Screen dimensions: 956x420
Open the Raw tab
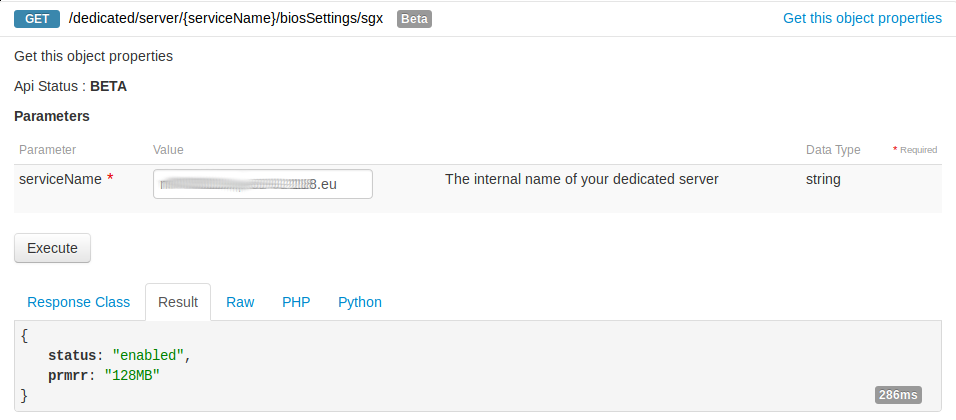tap(240, 302)
